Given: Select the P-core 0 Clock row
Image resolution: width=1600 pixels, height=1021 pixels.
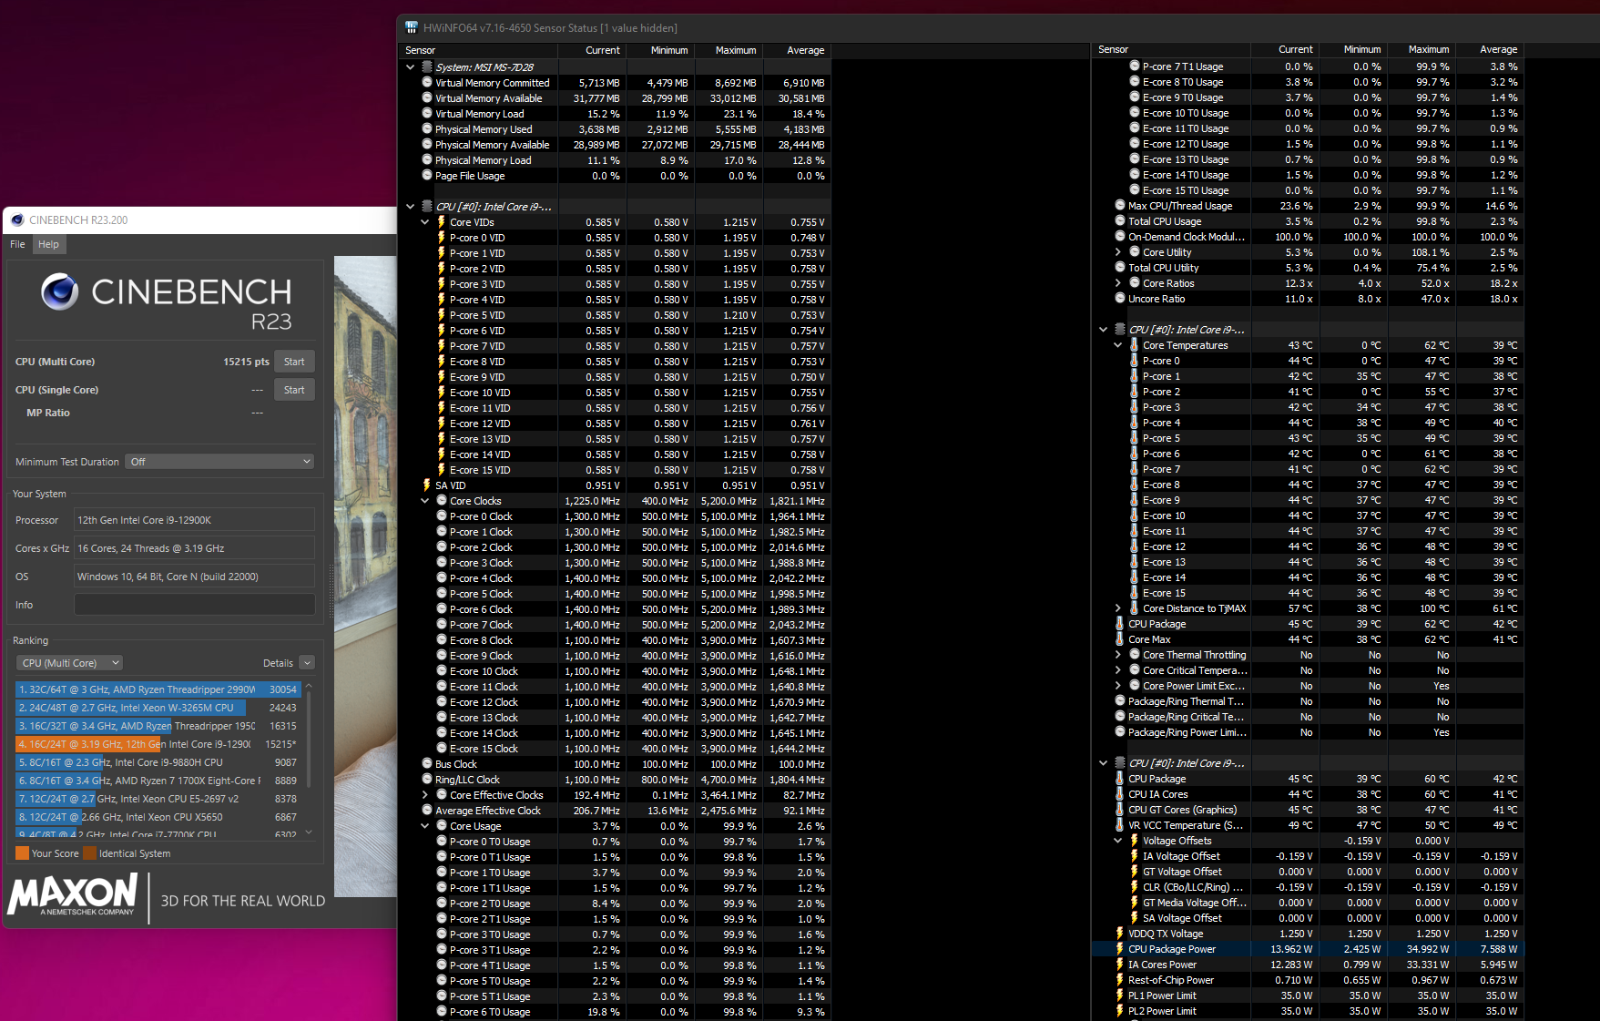Looking at the screenshot, I should (629, 517).
